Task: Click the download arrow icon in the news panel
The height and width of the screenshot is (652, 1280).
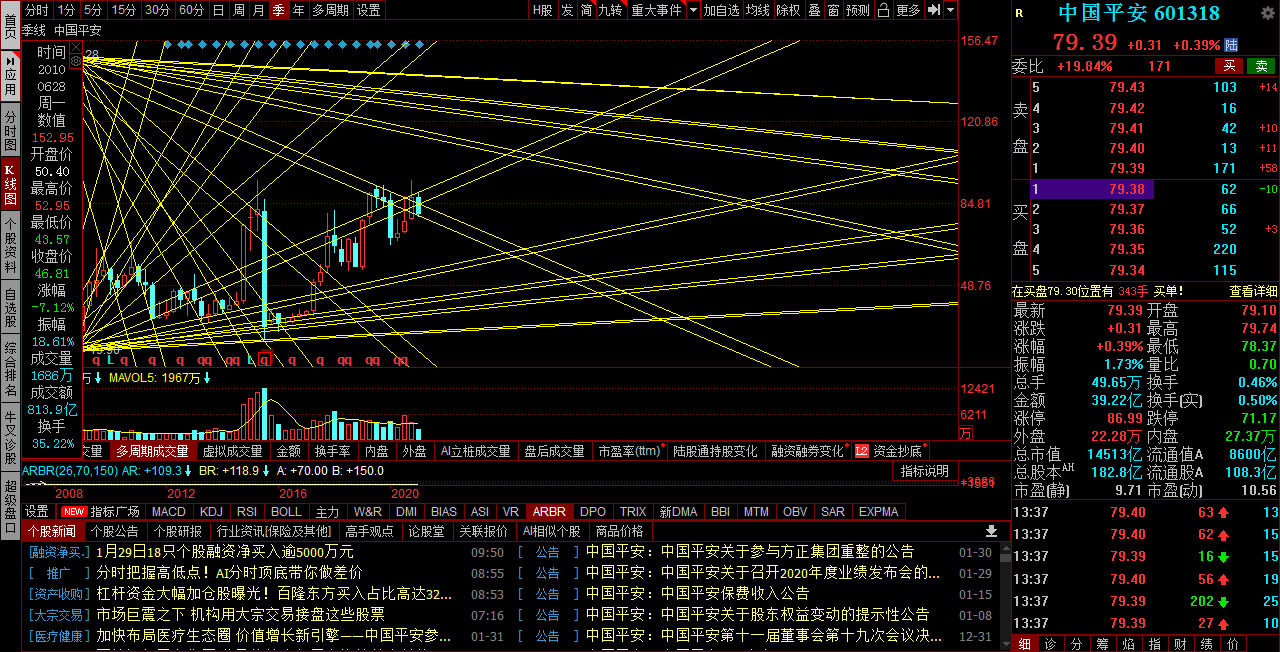Action: 991,531
